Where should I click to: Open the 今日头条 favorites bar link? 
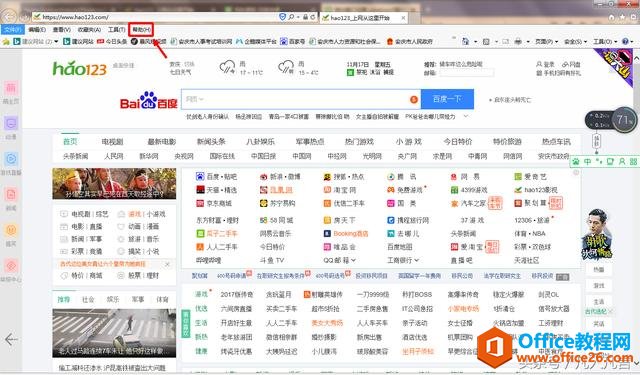(112, 42)
